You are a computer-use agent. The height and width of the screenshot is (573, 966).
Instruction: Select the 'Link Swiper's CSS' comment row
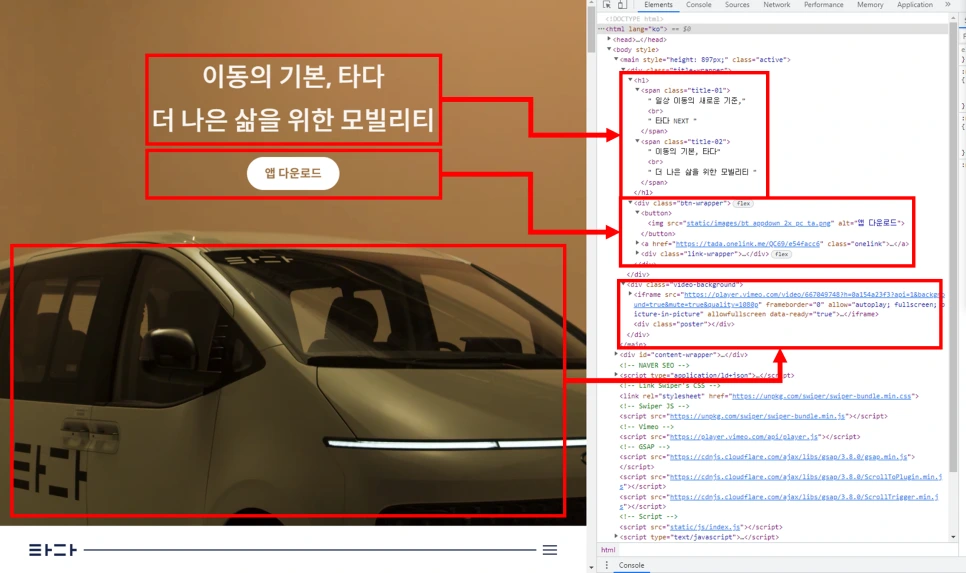click(x=670, y=386)
